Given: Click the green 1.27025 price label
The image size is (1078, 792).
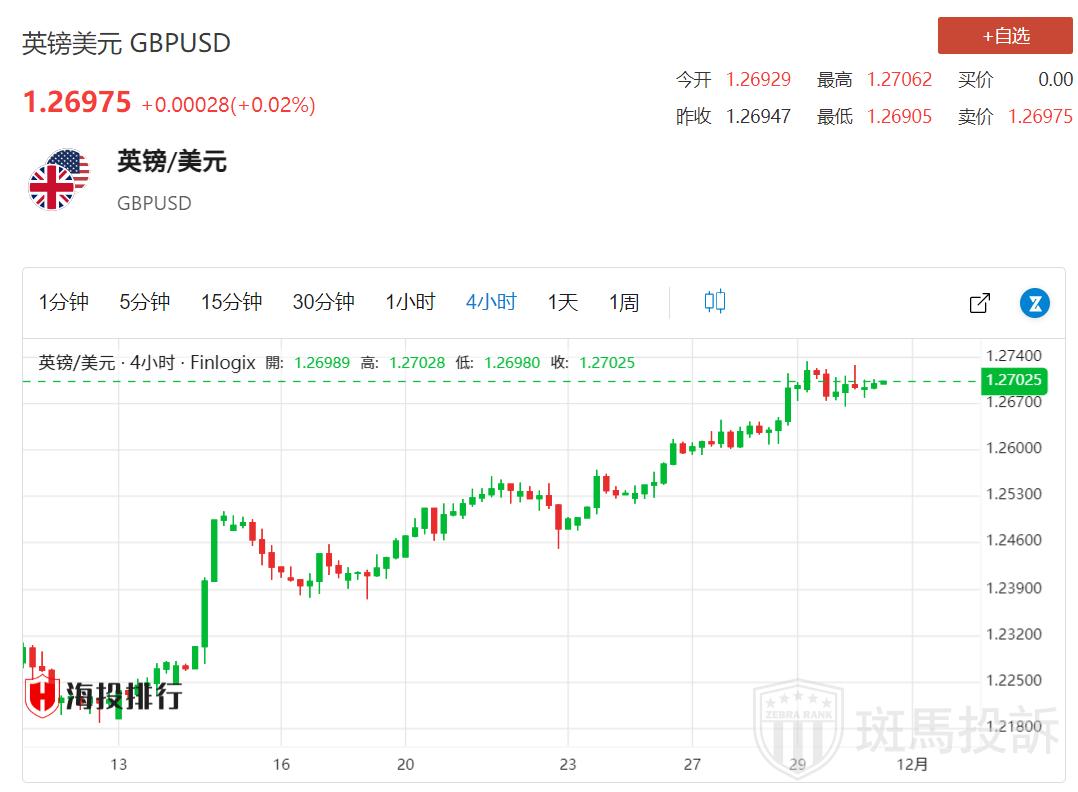Looking at the screenshot, I should [1014, 380].
